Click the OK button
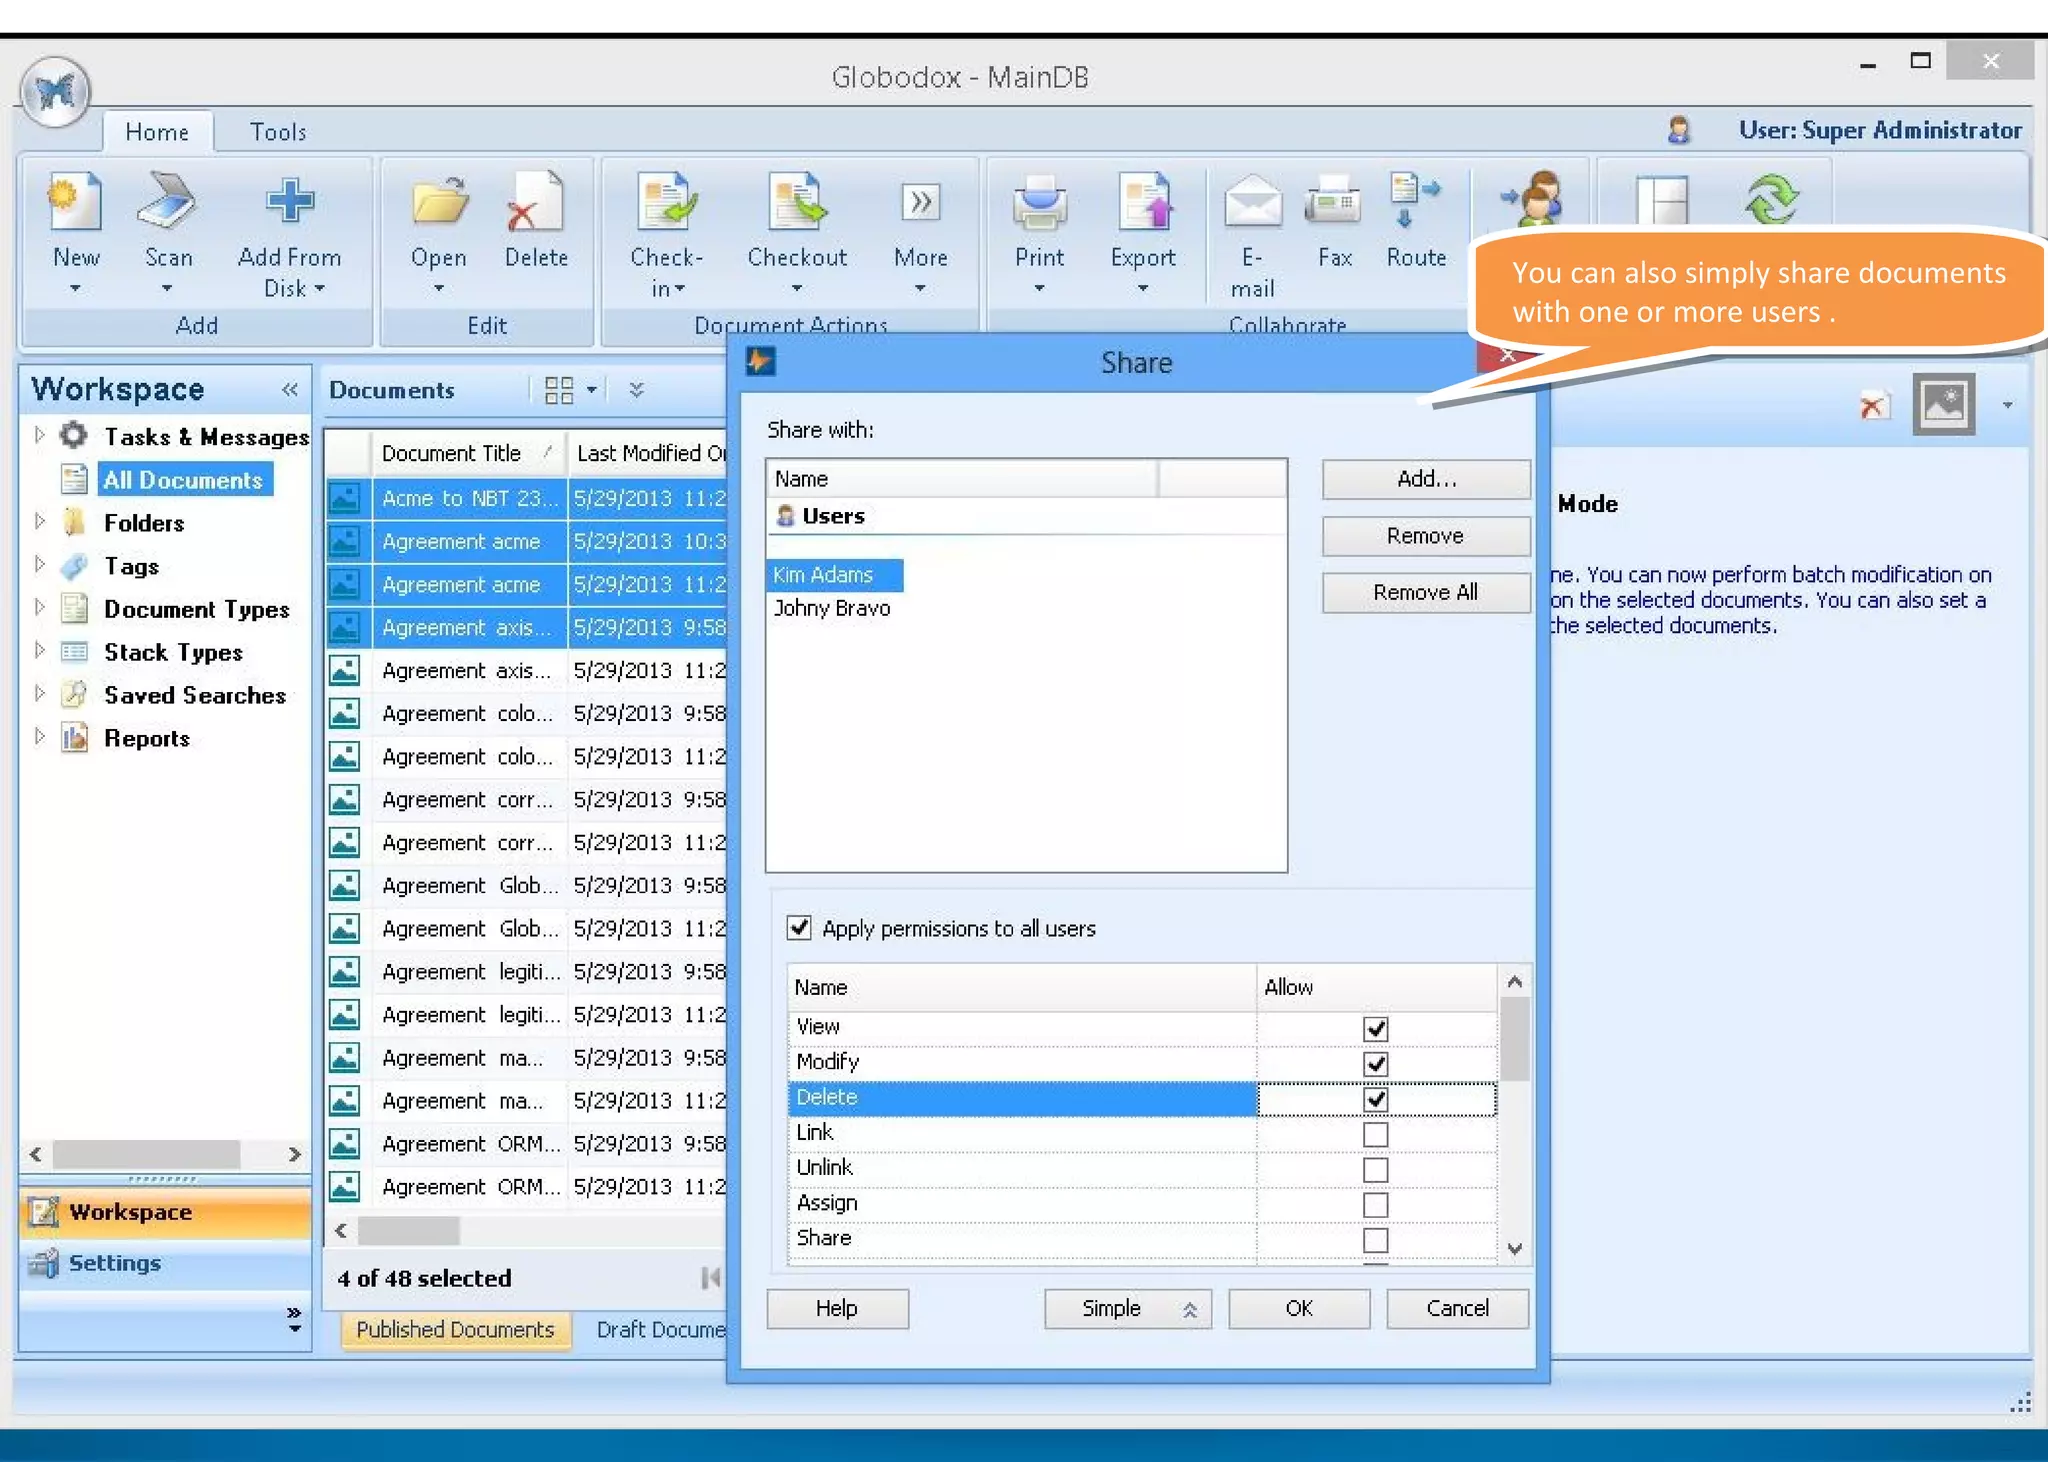This screenshot has height=1462, width=2048. coord(1299,1308)
